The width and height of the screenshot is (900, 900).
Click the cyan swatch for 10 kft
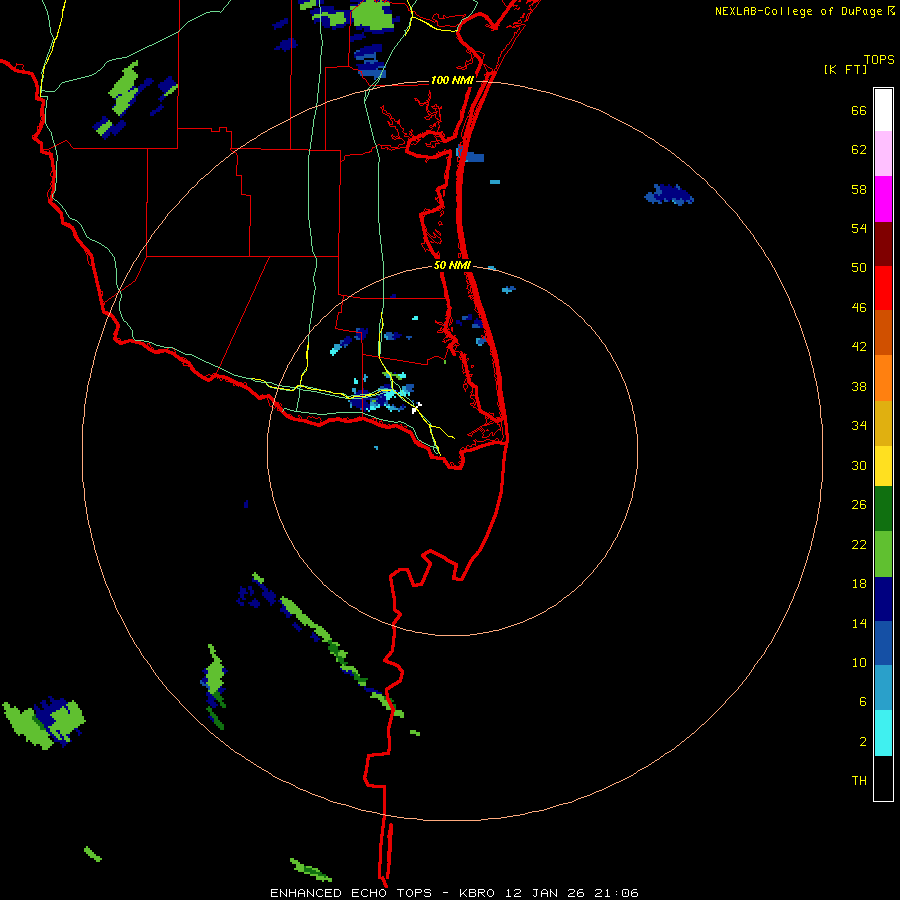point(883,733)
